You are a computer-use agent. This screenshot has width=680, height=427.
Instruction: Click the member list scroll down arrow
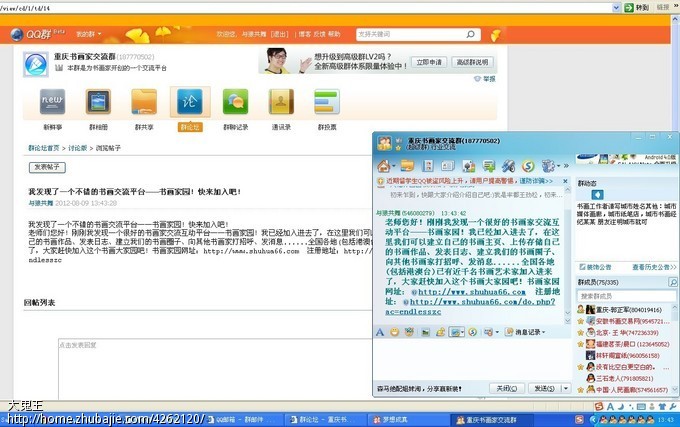[675, 389]
